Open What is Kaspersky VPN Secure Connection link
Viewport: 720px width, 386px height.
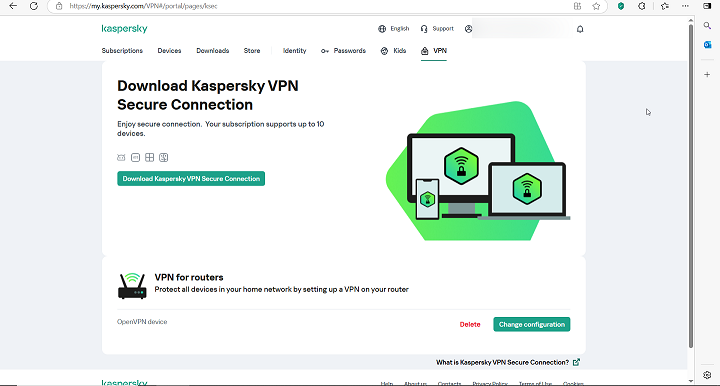[x=507, y=362]
